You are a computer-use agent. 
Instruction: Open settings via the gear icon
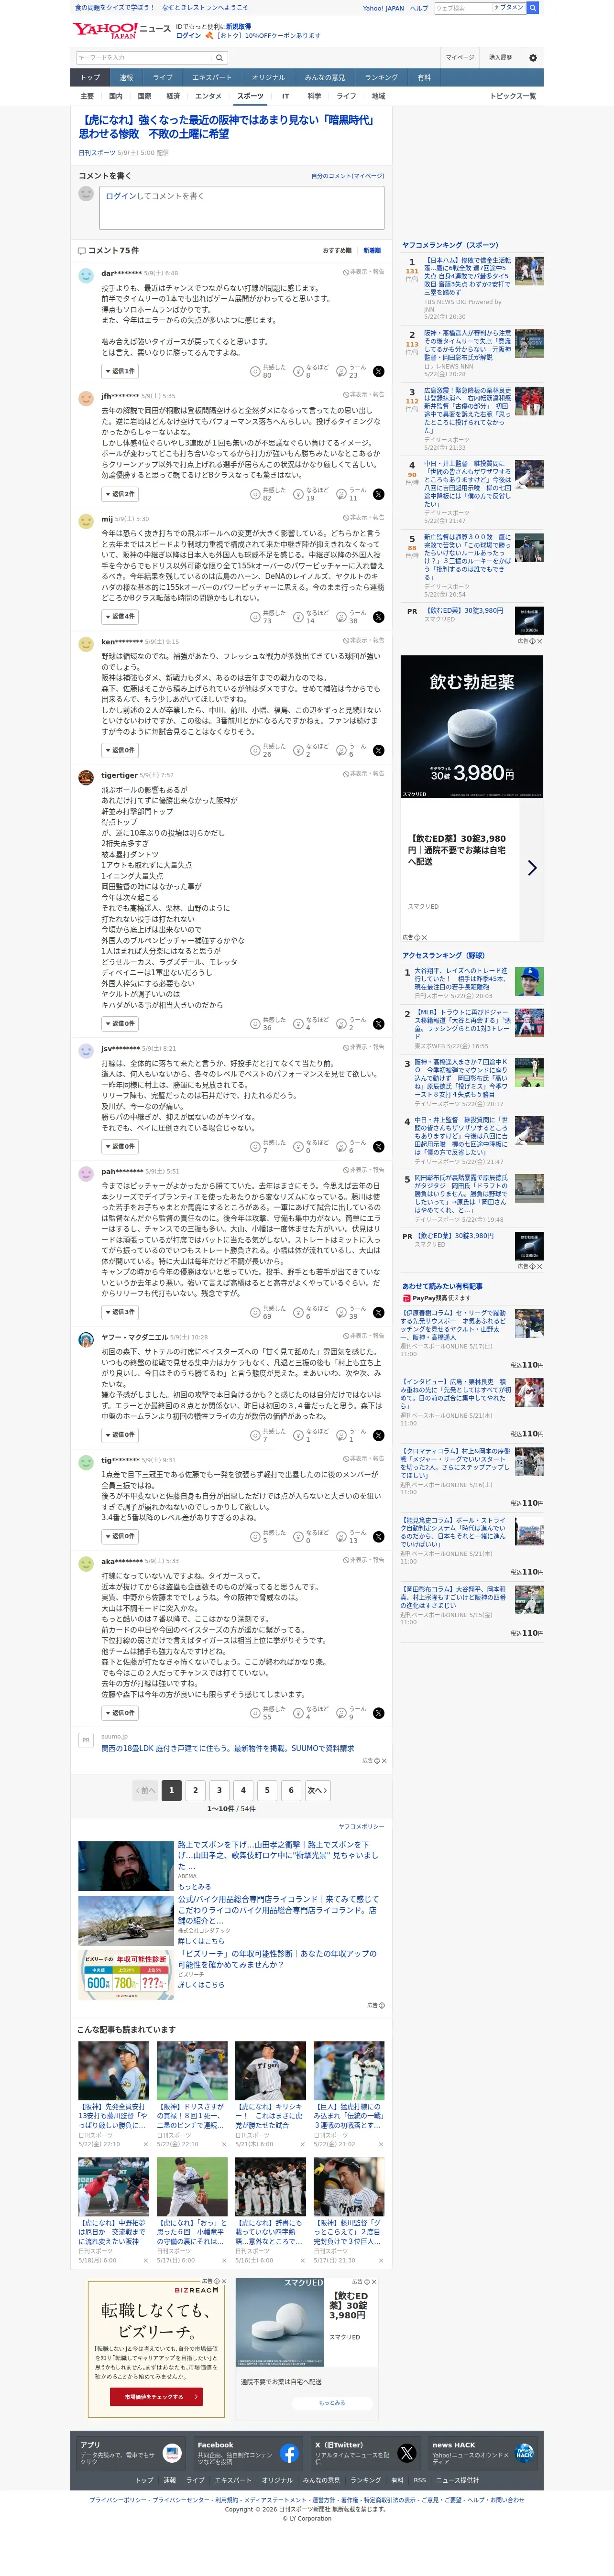coord(532,58)
